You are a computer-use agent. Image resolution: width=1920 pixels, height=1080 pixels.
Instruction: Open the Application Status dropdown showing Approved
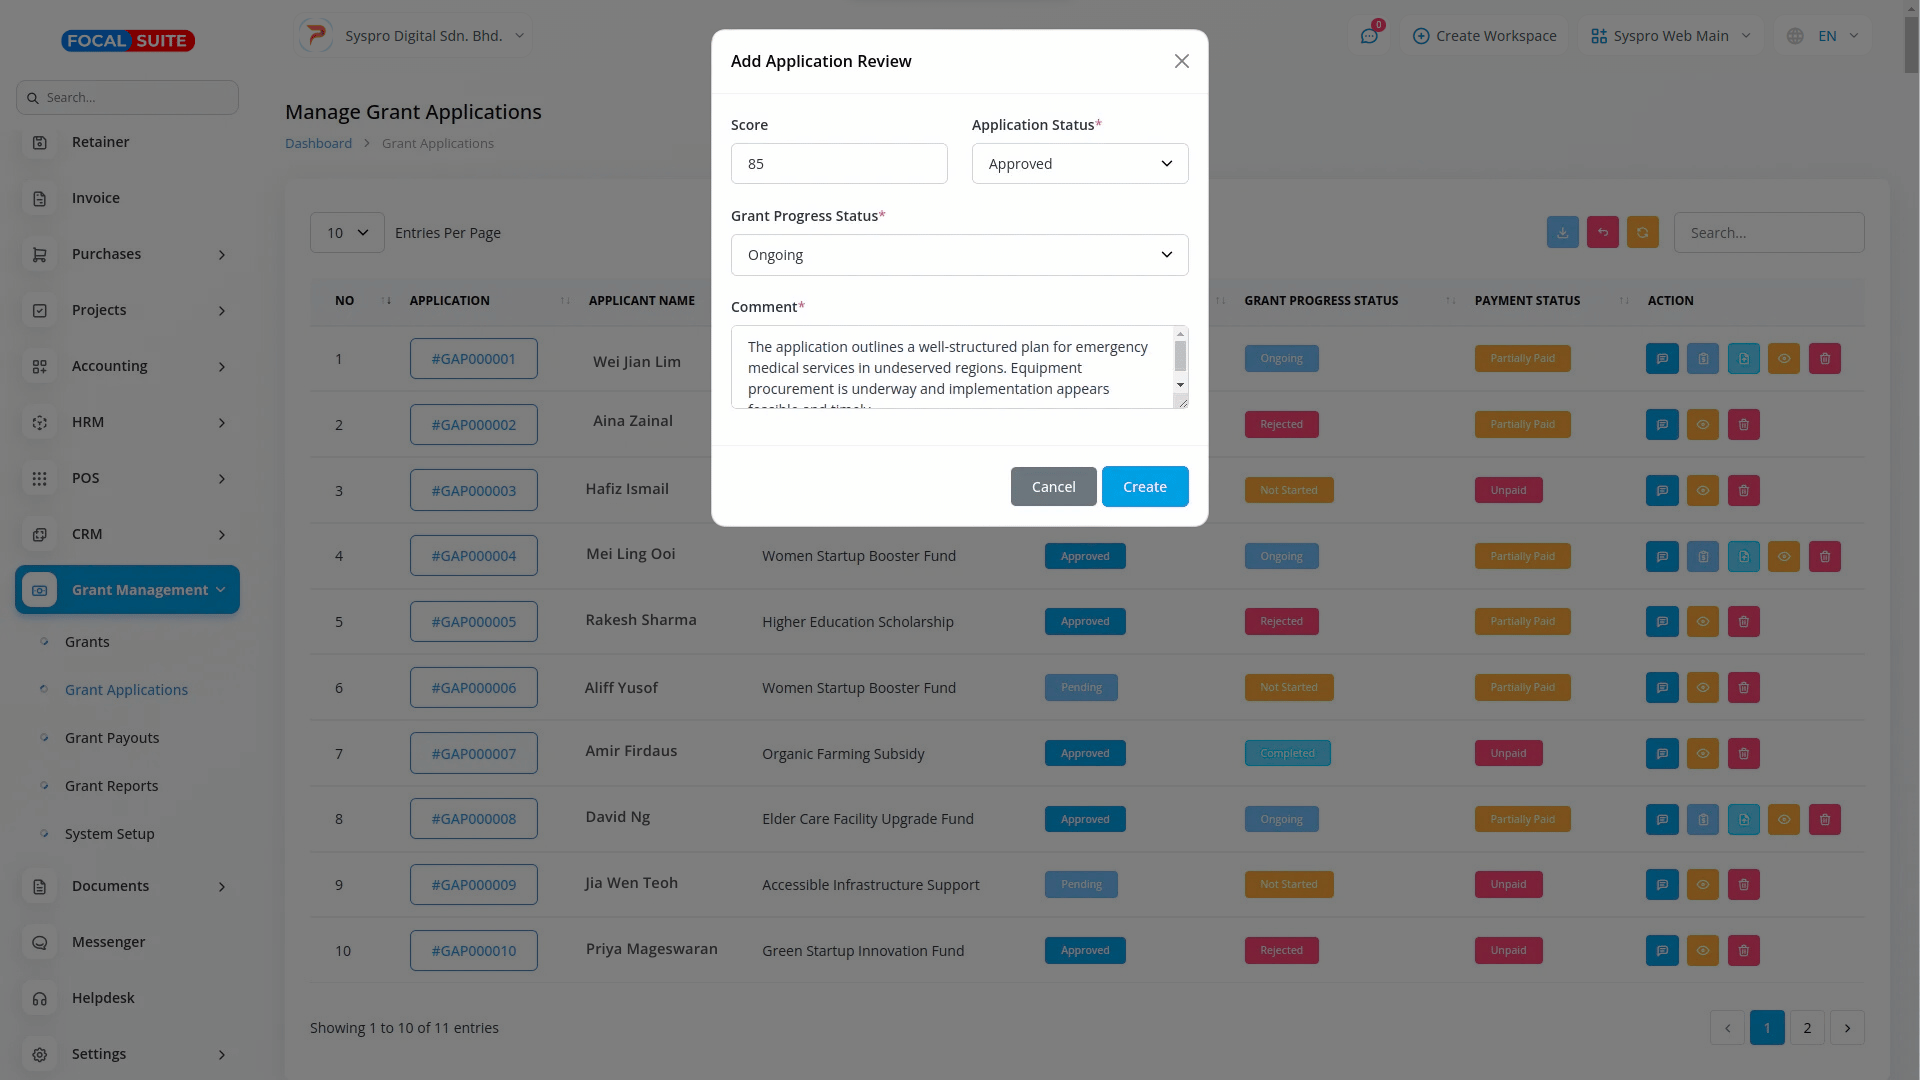1079,164
